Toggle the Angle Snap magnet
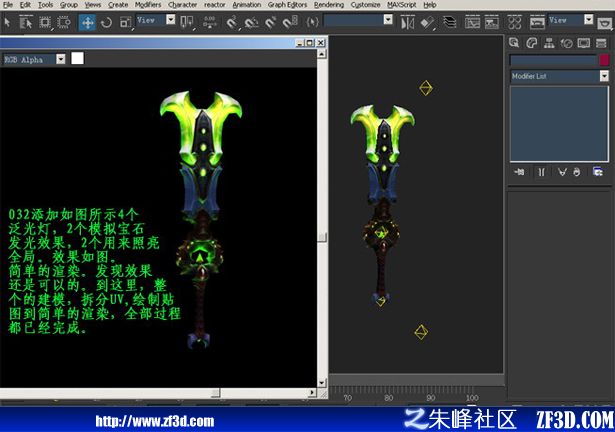 click(251, 22)
